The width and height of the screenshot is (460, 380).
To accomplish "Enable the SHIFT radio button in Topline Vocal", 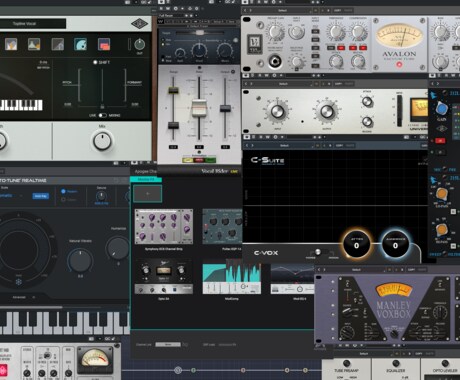I will [x=95, y=62].
